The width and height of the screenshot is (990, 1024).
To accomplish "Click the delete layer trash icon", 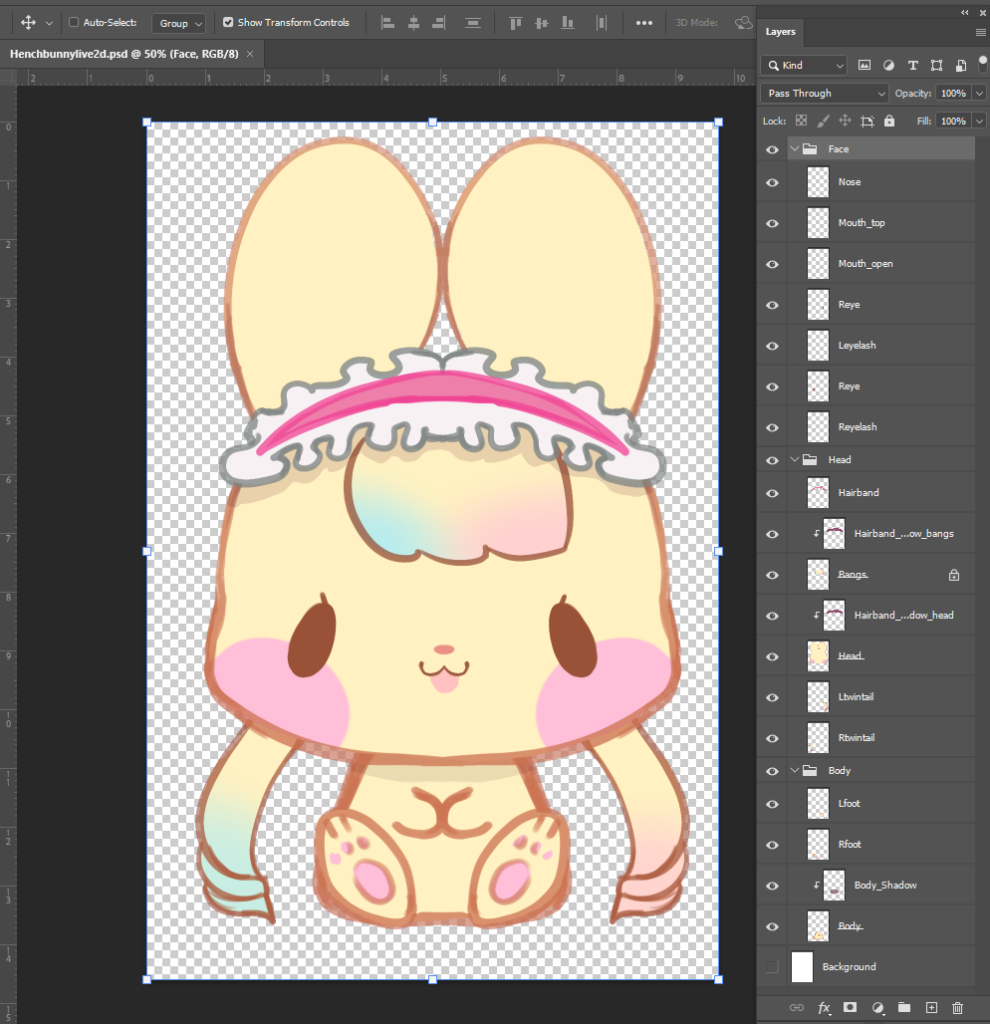I will (958, 1007).
